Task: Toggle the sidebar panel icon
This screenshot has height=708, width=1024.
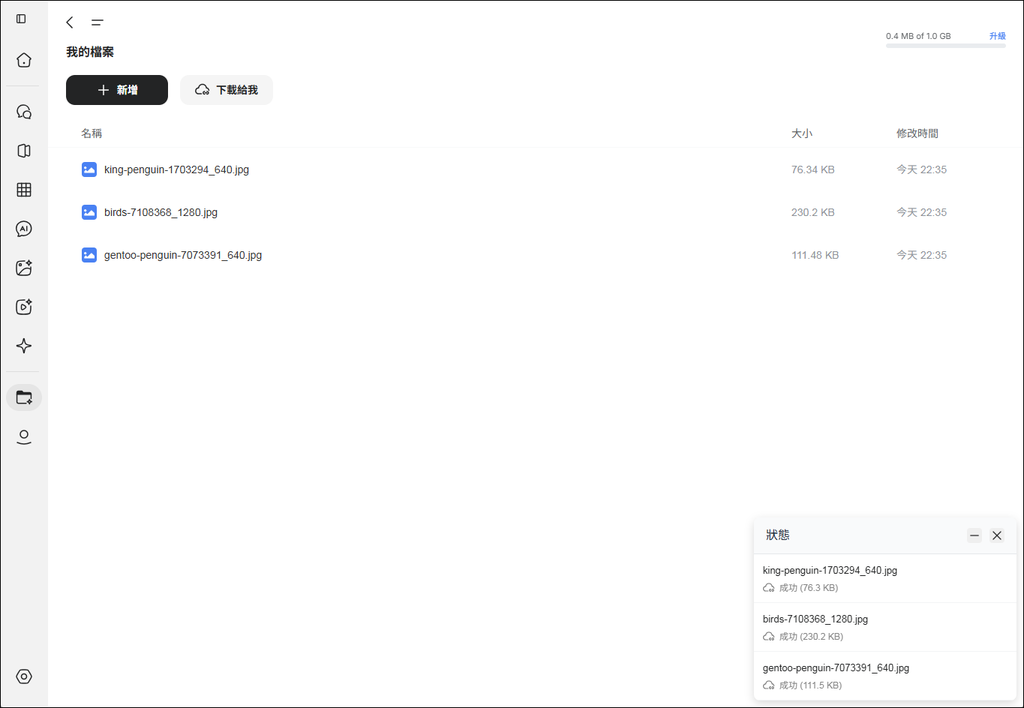Action: click(x=21, y=19)
